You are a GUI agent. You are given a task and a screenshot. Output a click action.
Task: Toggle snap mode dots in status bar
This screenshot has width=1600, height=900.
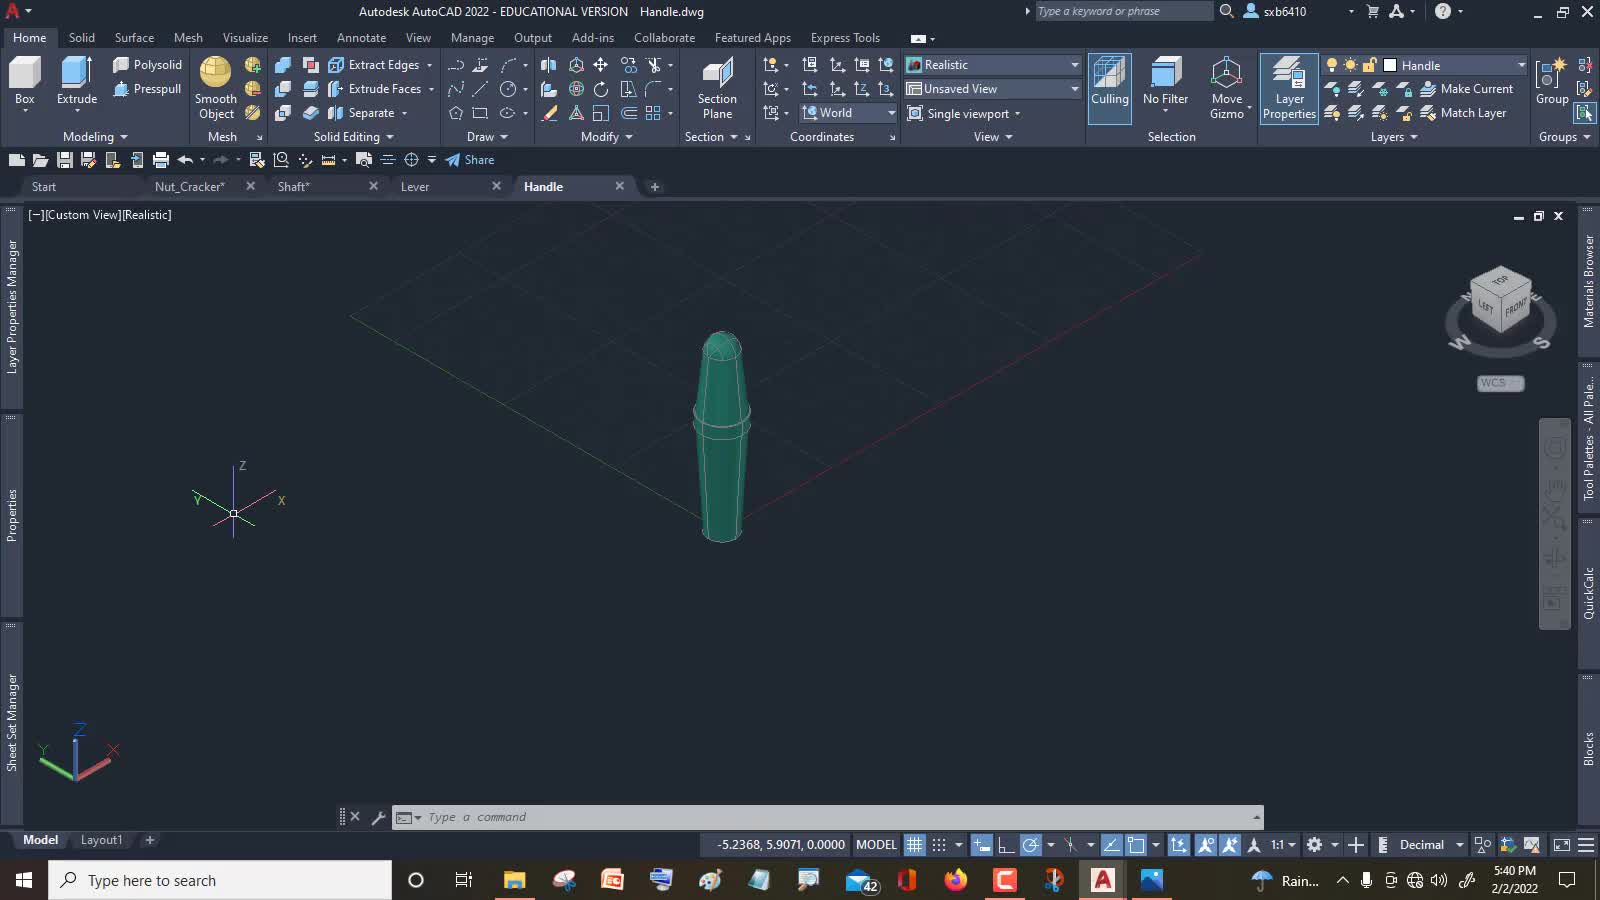coord(939,844)
